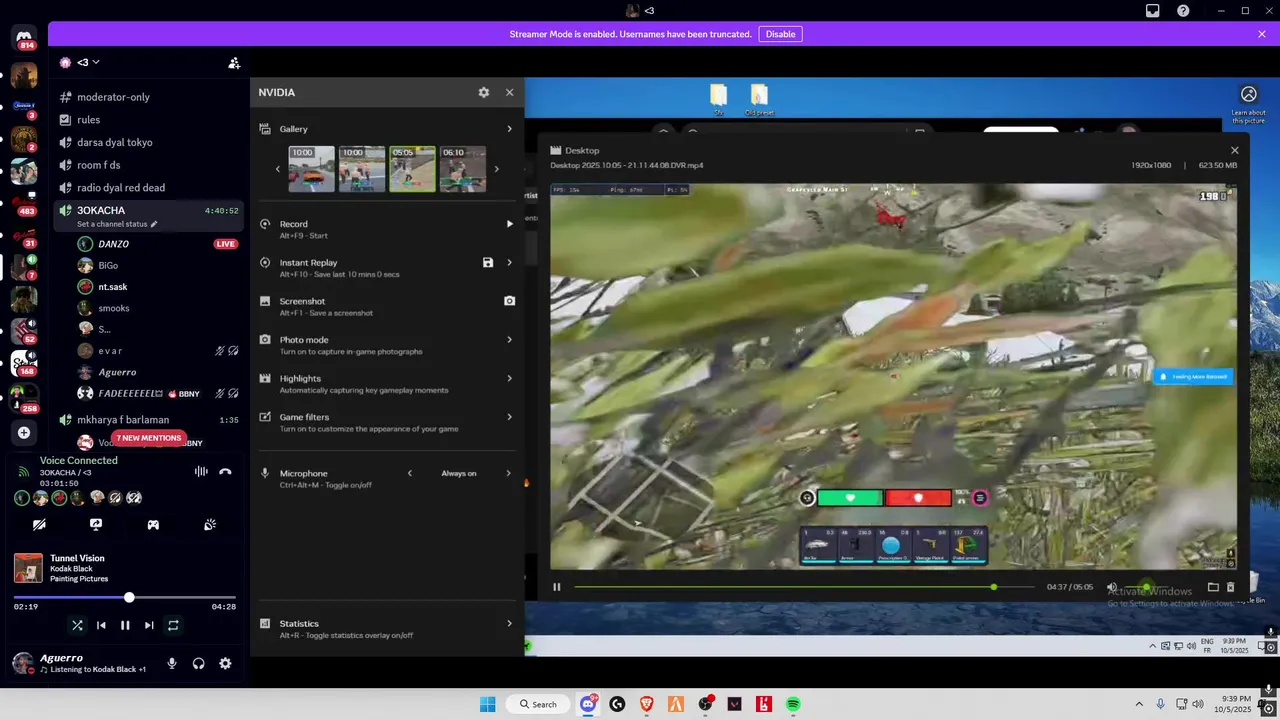This screenshot has height=720, width=1280.
Task: Seek on the video progress bar
Action: 804,587
